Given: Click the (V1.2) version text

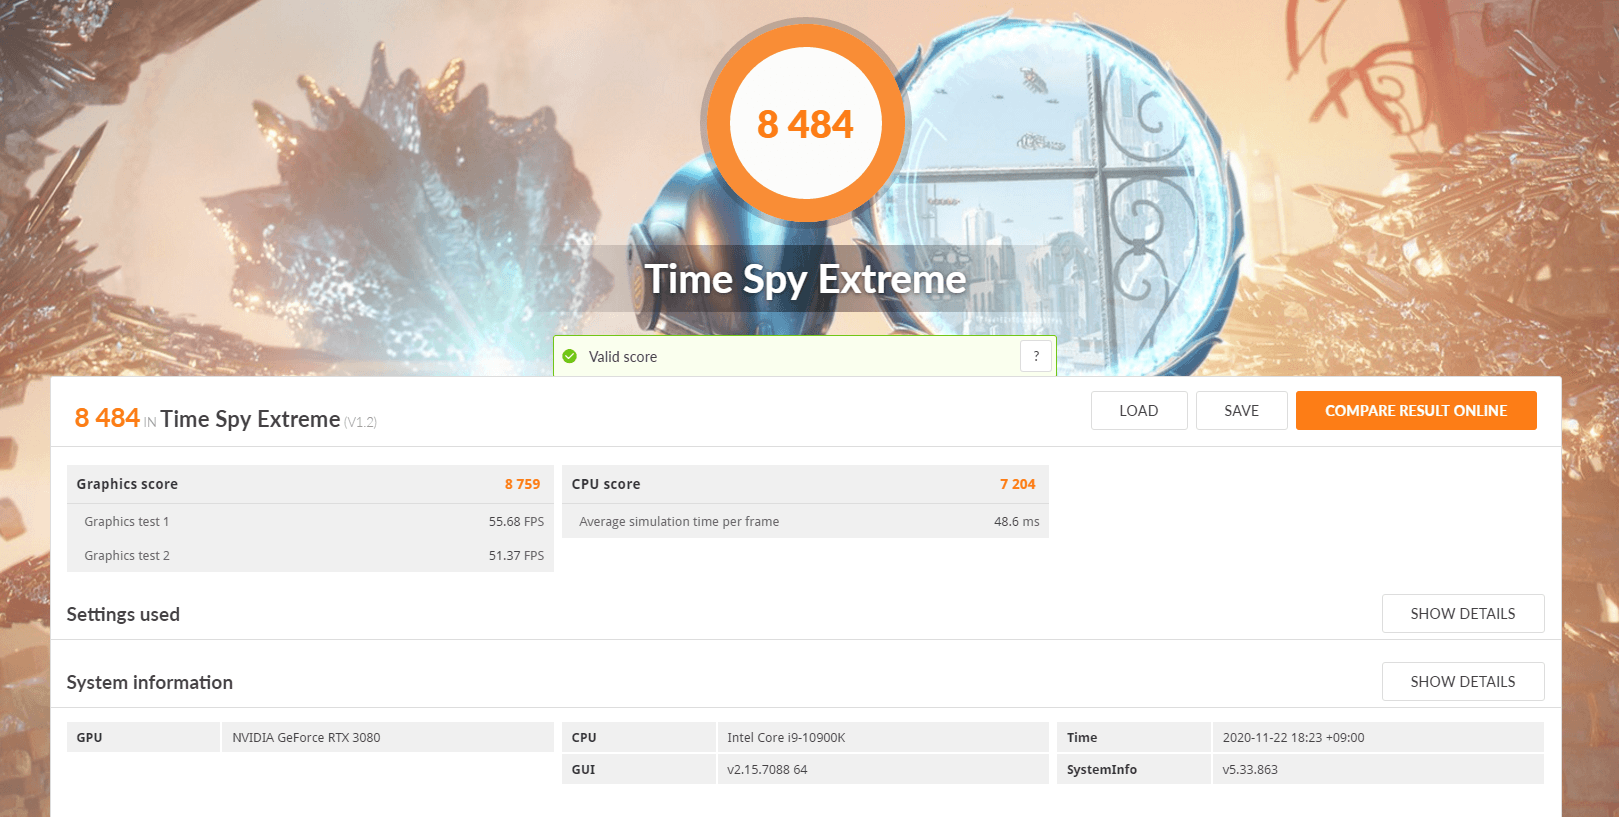Looking at the screenshot, I should 360,423.
